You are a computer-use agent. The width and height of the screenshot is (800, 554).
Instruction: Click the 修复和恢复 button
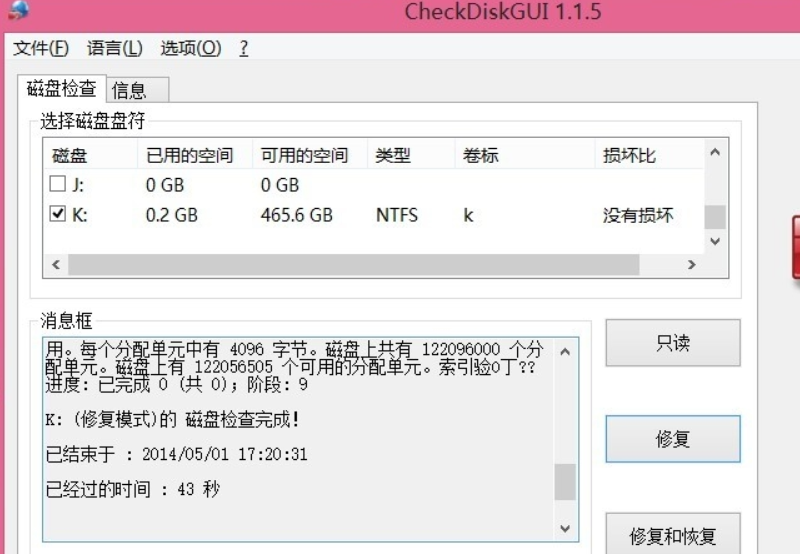(673, 535)
